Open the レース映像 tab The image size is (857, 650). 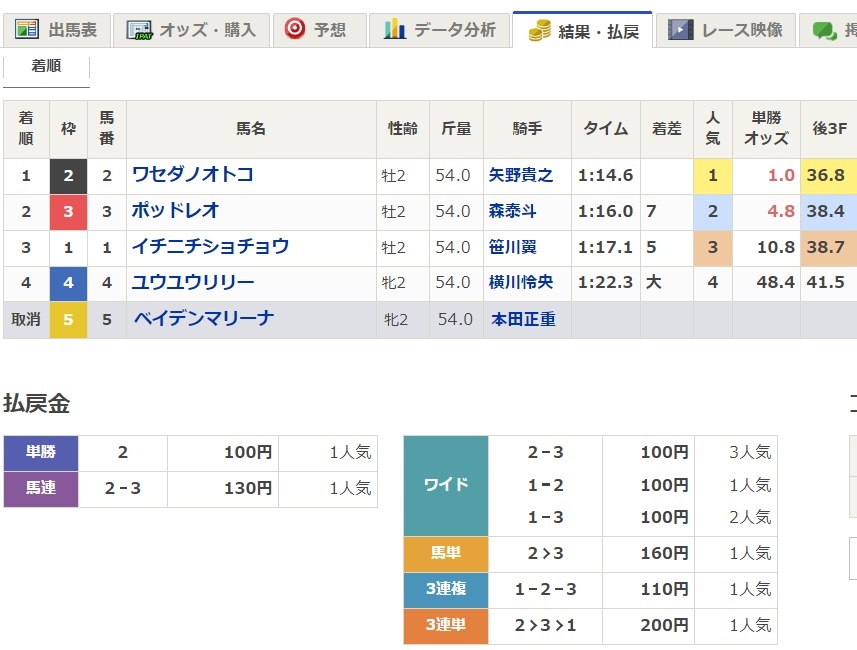point(725,30)
